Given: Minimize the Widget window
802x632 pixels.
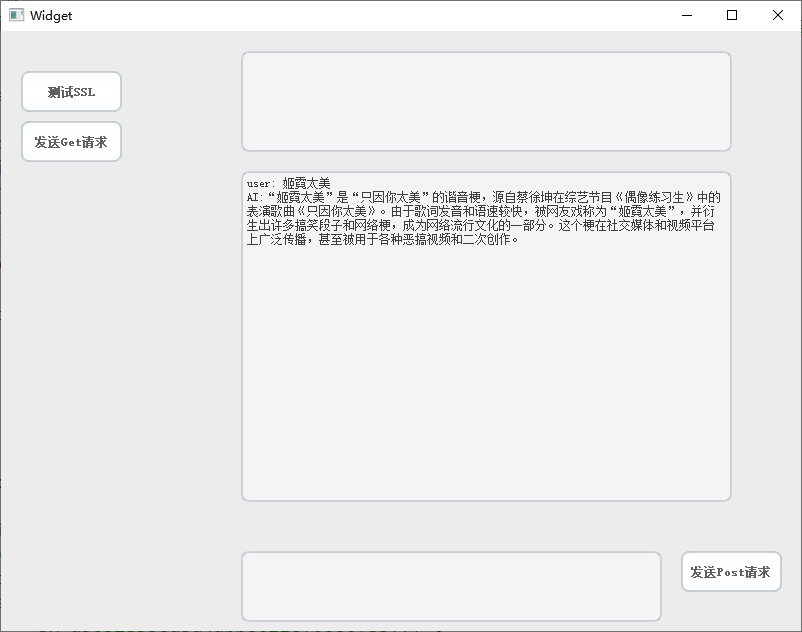Looking at the screenshot, I should coord(687,15).
